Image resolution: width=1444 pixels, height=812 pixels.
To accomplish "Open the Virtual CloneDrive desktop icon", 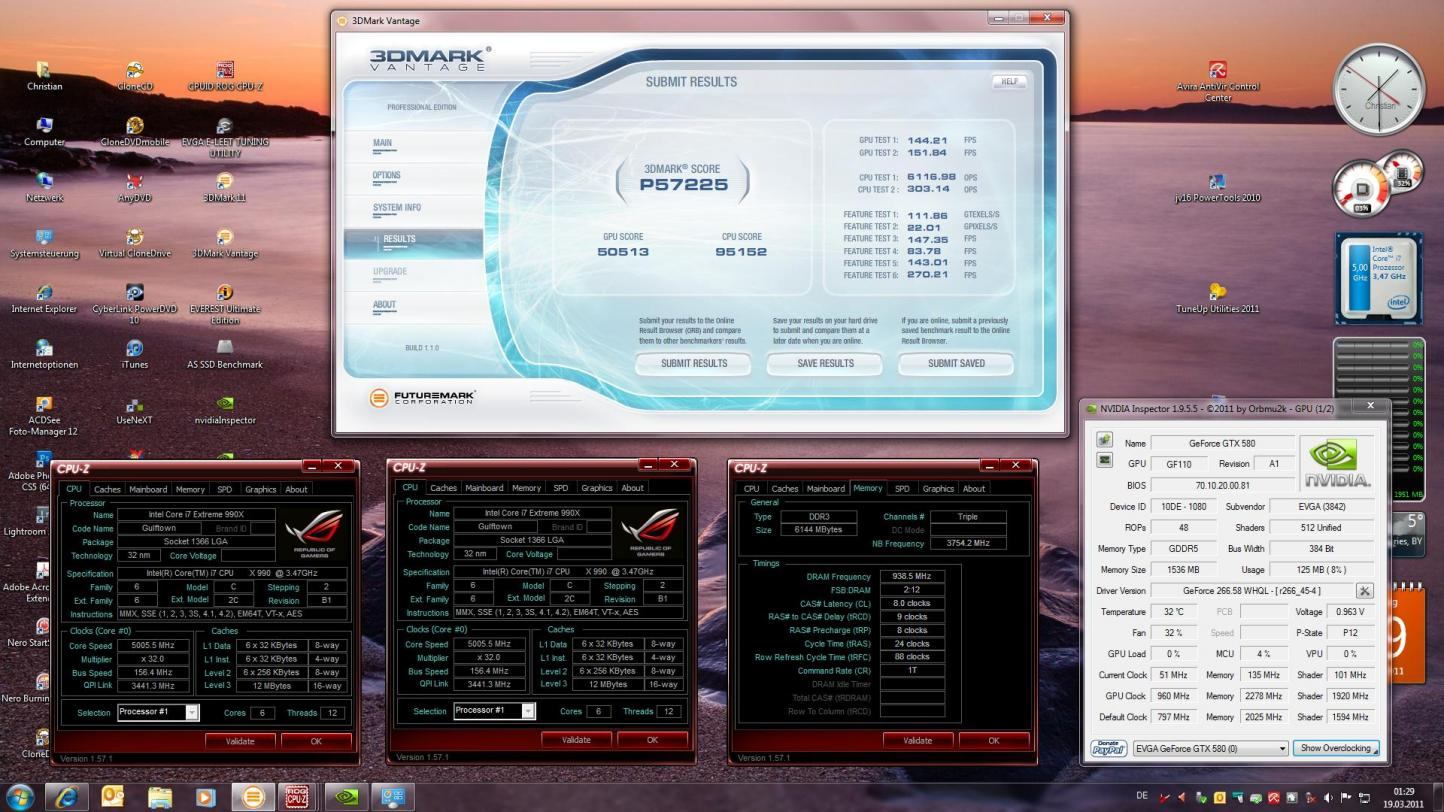I will (134, 244).
